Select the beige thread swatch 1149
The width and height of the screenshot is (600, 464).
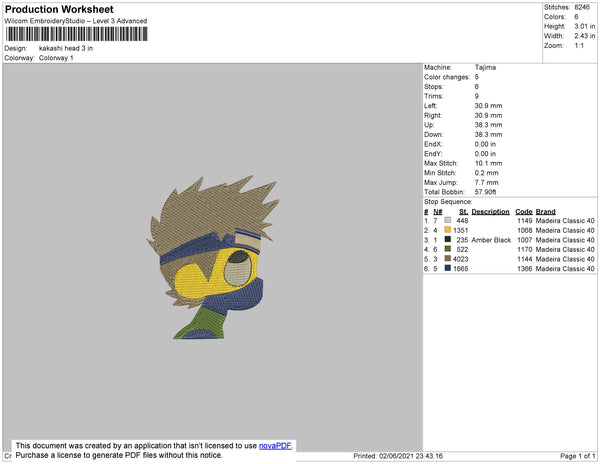tap(447, 220)
